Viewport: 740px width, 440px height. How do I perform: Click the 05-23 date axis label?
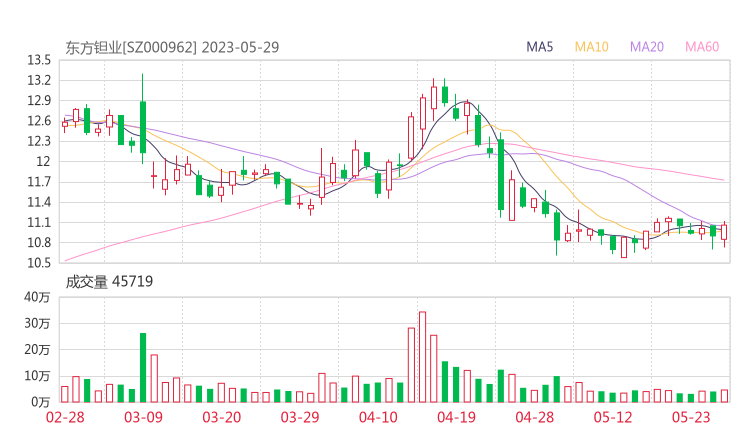691,417
